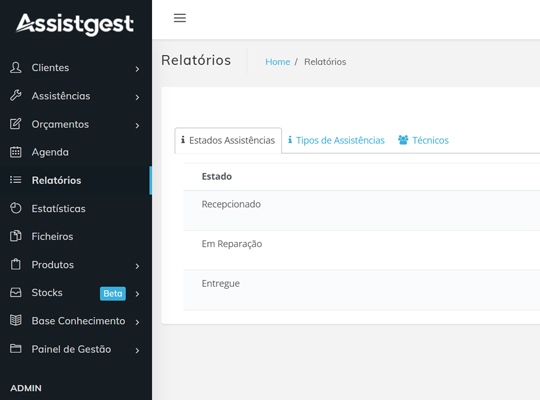Image resolution: width=540 pixels, height=400 pixels.
Task: Click the Orçamentos edit icon
Action: (15, 124)
